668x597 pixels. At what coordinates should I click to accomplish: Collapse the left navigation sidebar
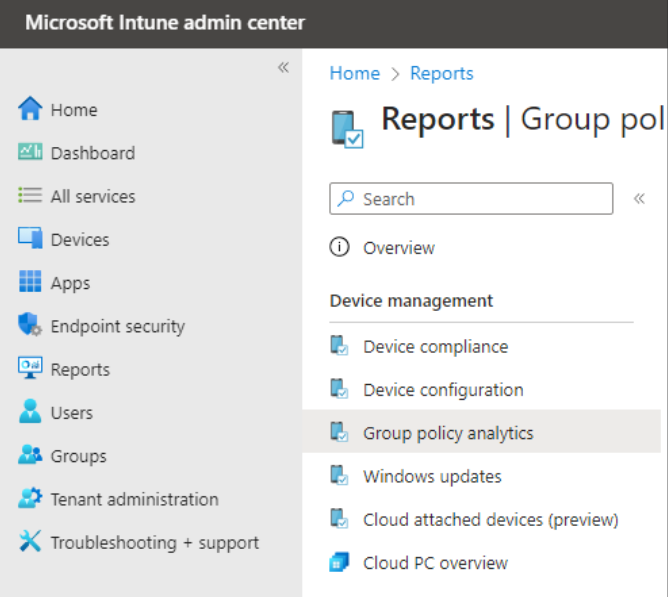[283, 67]
